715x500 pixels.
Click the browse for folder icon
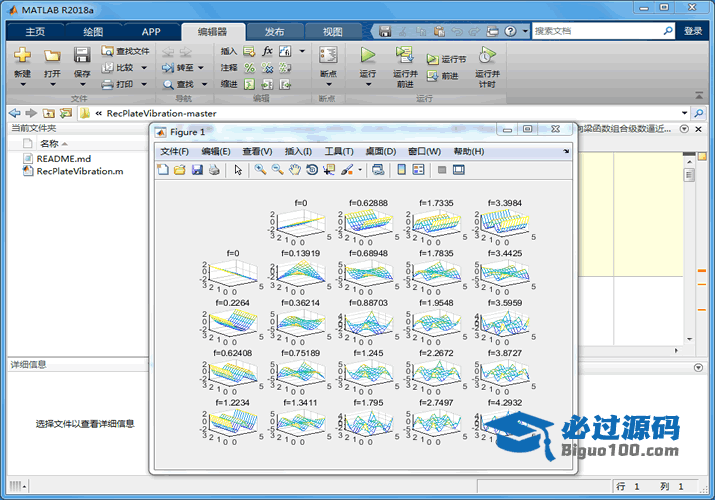click(66, 113)
